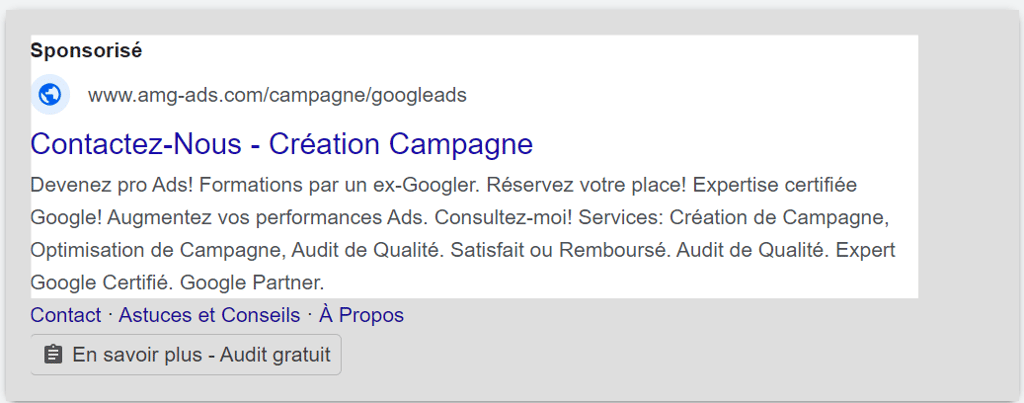Click the Sponsorisé label
The width and height of the screenshot is (1024, 403).
tap(86, 50)
